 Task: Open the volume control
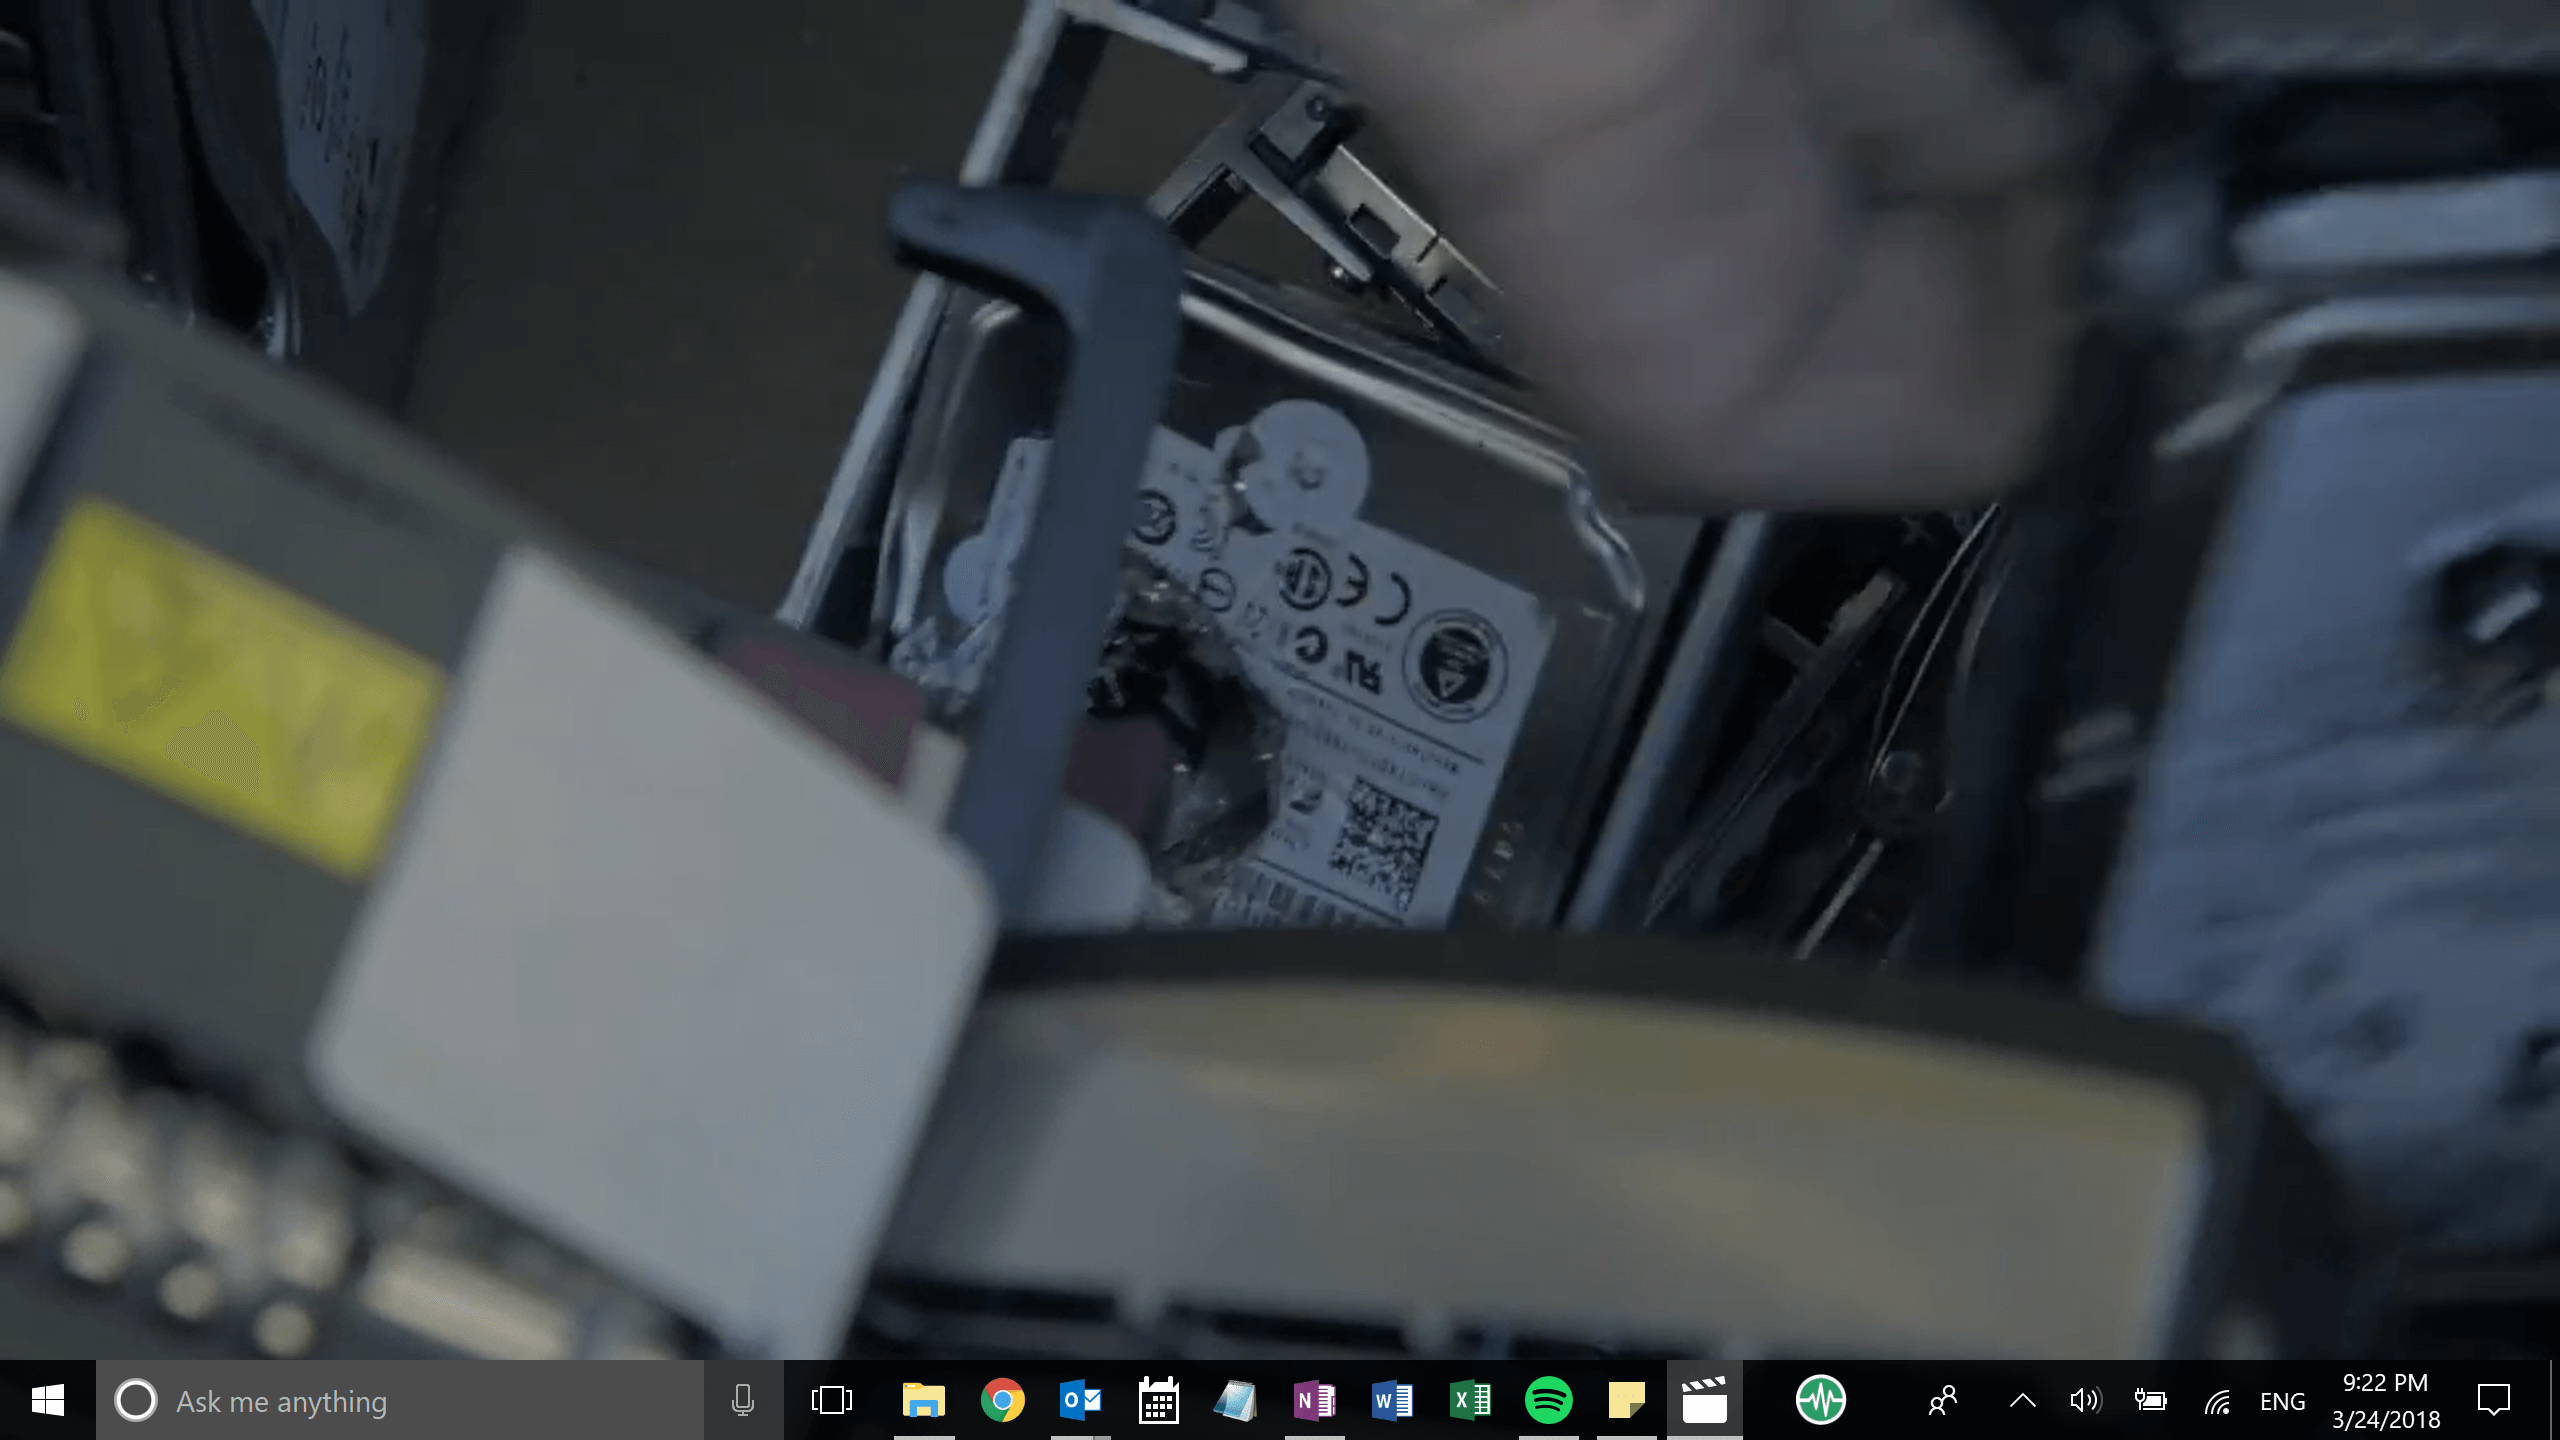coord(2085,1400)
